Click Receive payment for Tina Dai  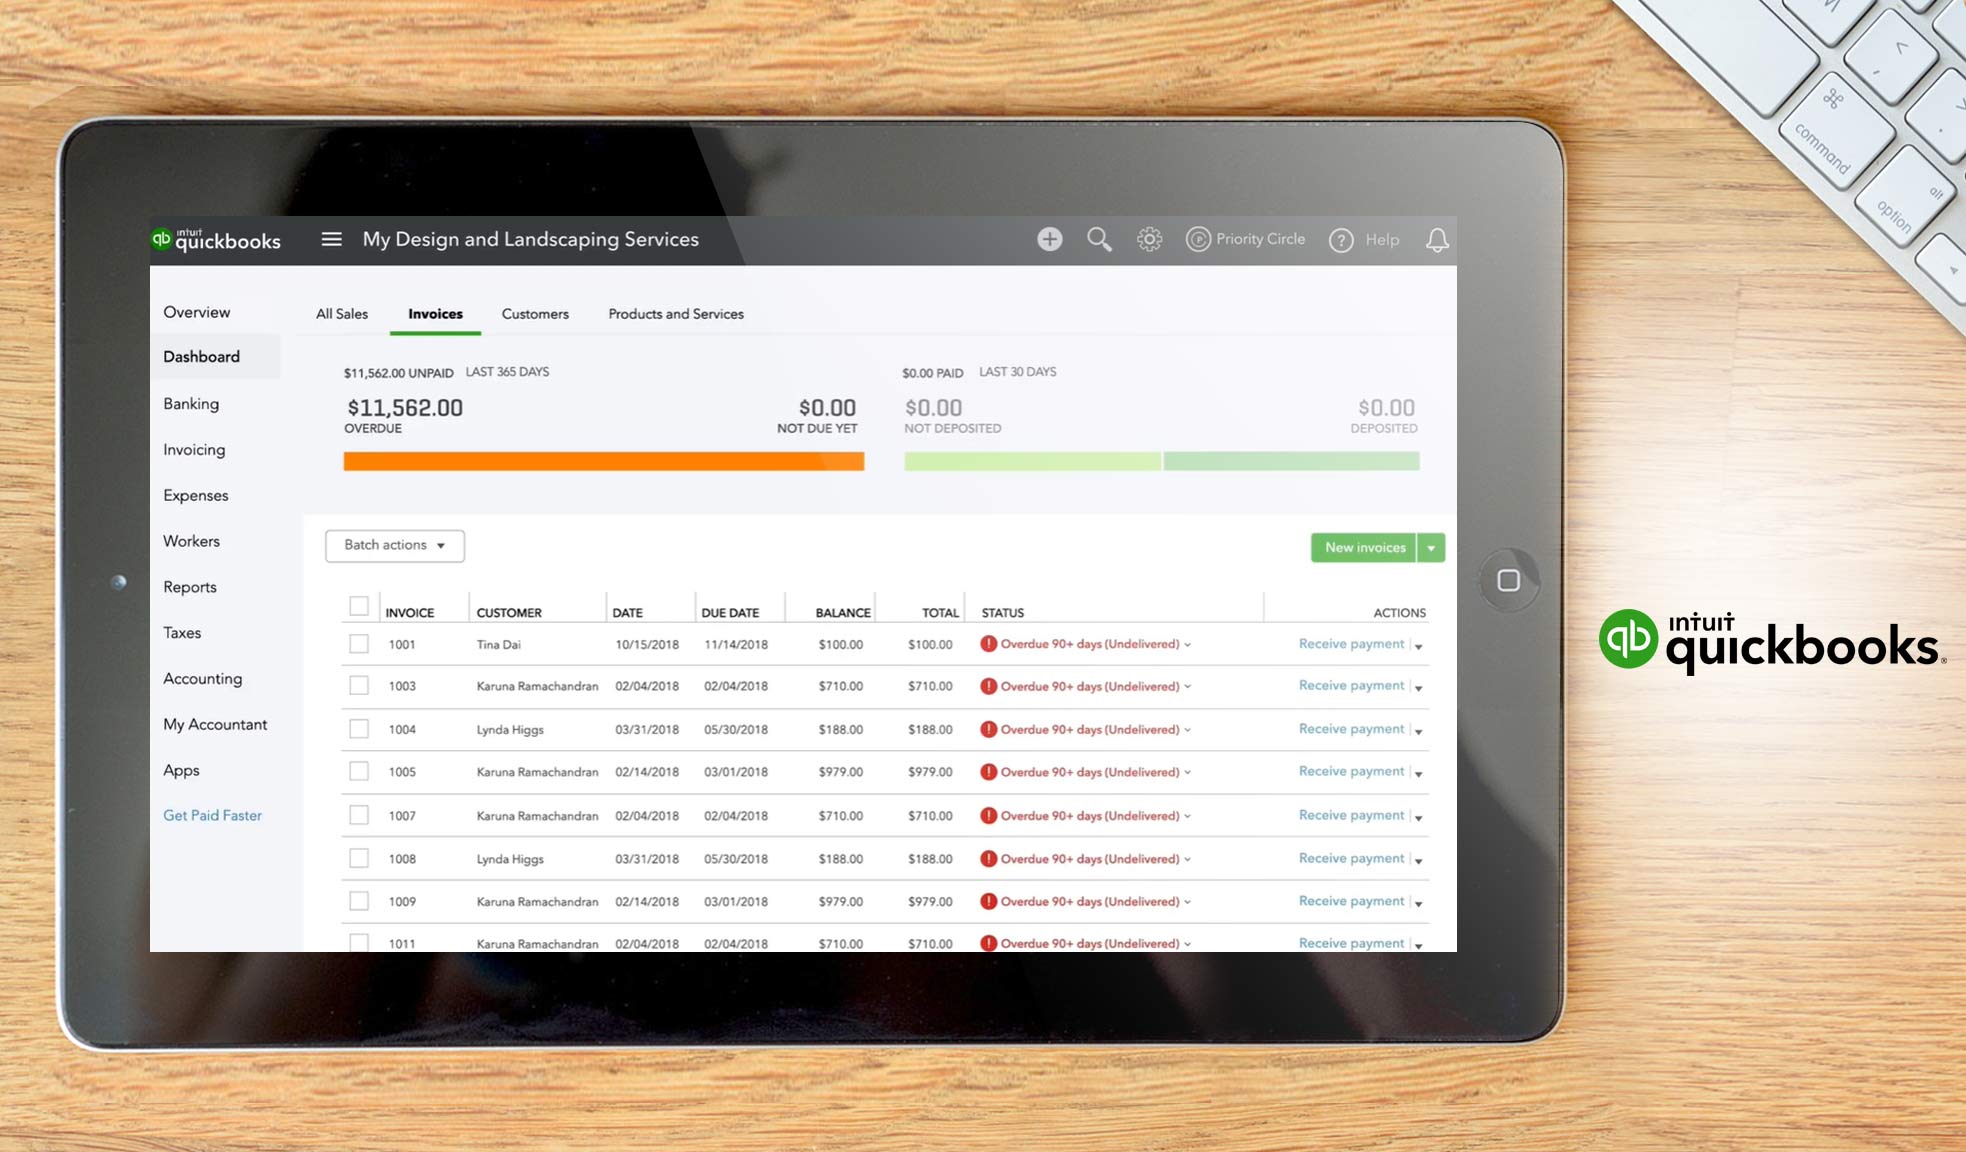point(1351,643)
